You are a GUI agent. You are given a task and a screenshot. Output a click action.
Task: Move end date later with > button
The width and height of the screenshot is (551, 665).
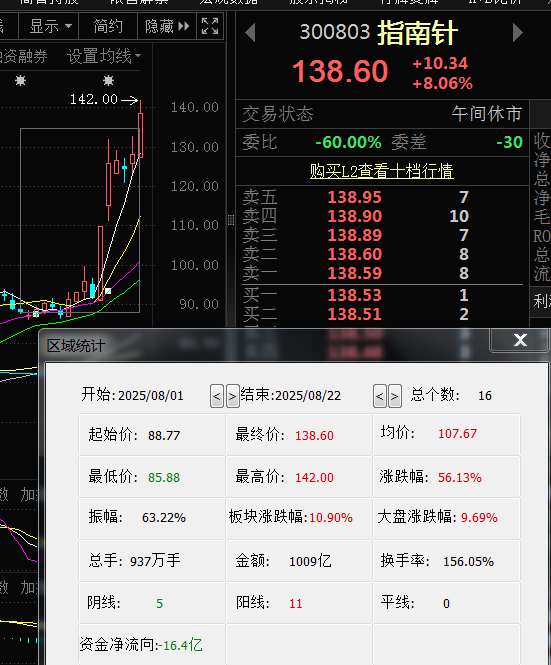395,397
